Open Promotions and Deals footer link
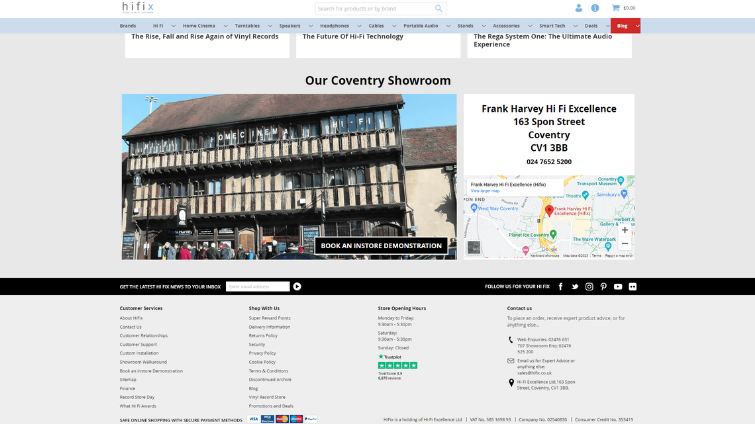This screenshot has width=755, height=424. (x=271, y=406)
